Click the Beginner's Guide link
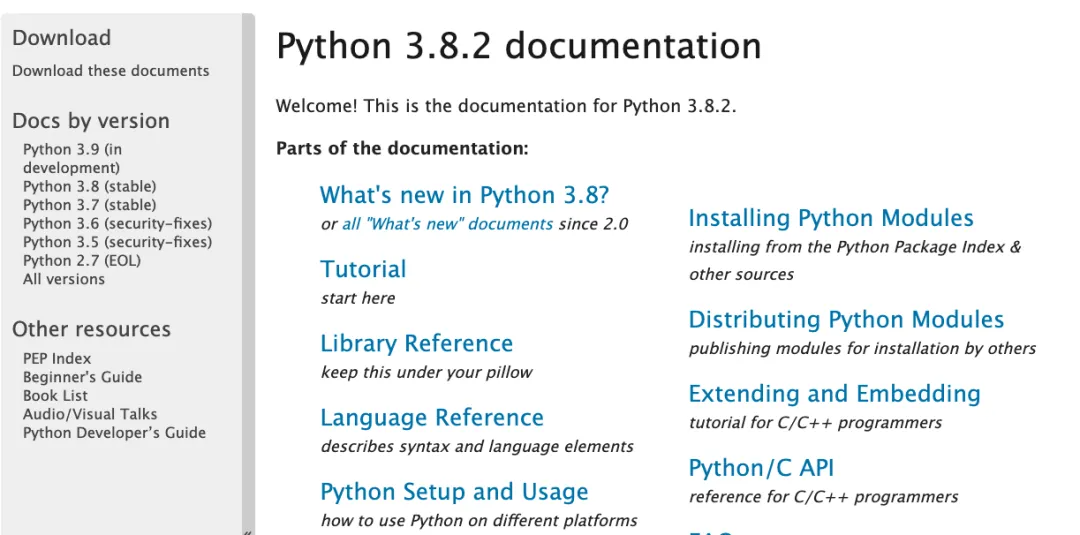Screen dimensions: 1080x535 click(82, 377)
